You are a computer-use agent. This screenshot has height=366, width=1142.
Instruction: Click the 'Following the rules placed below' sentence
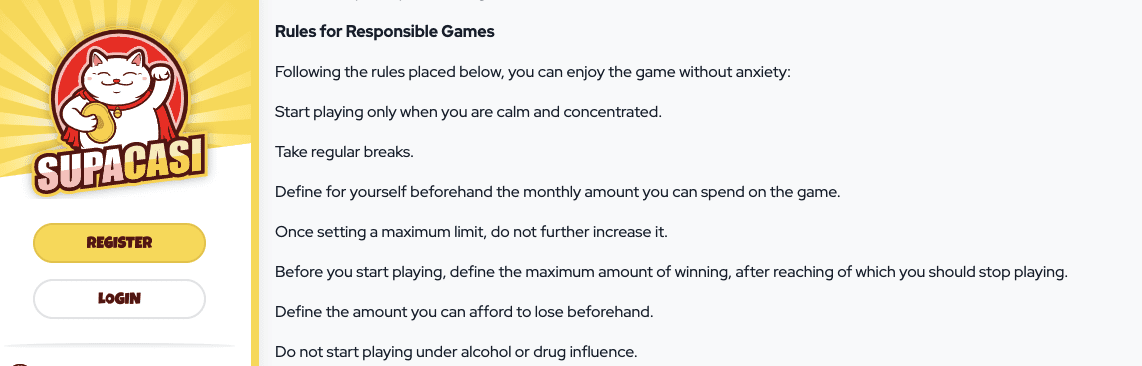coord(532,73)
